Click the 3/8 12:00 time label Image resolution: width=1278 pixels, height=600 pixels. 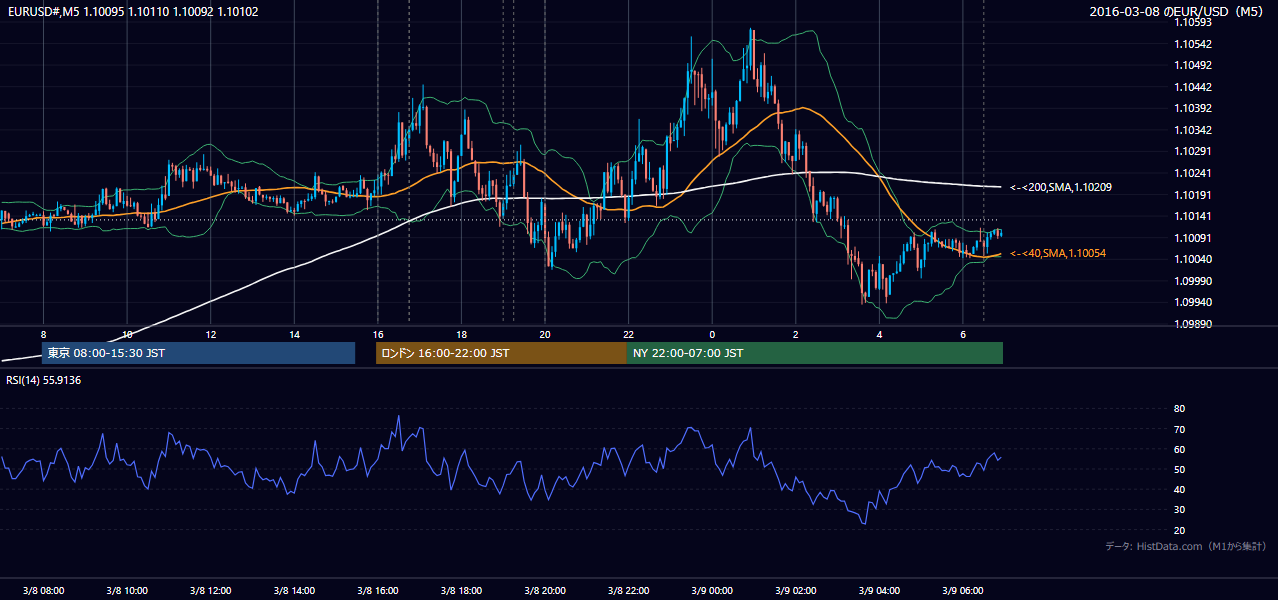[210, 591]
